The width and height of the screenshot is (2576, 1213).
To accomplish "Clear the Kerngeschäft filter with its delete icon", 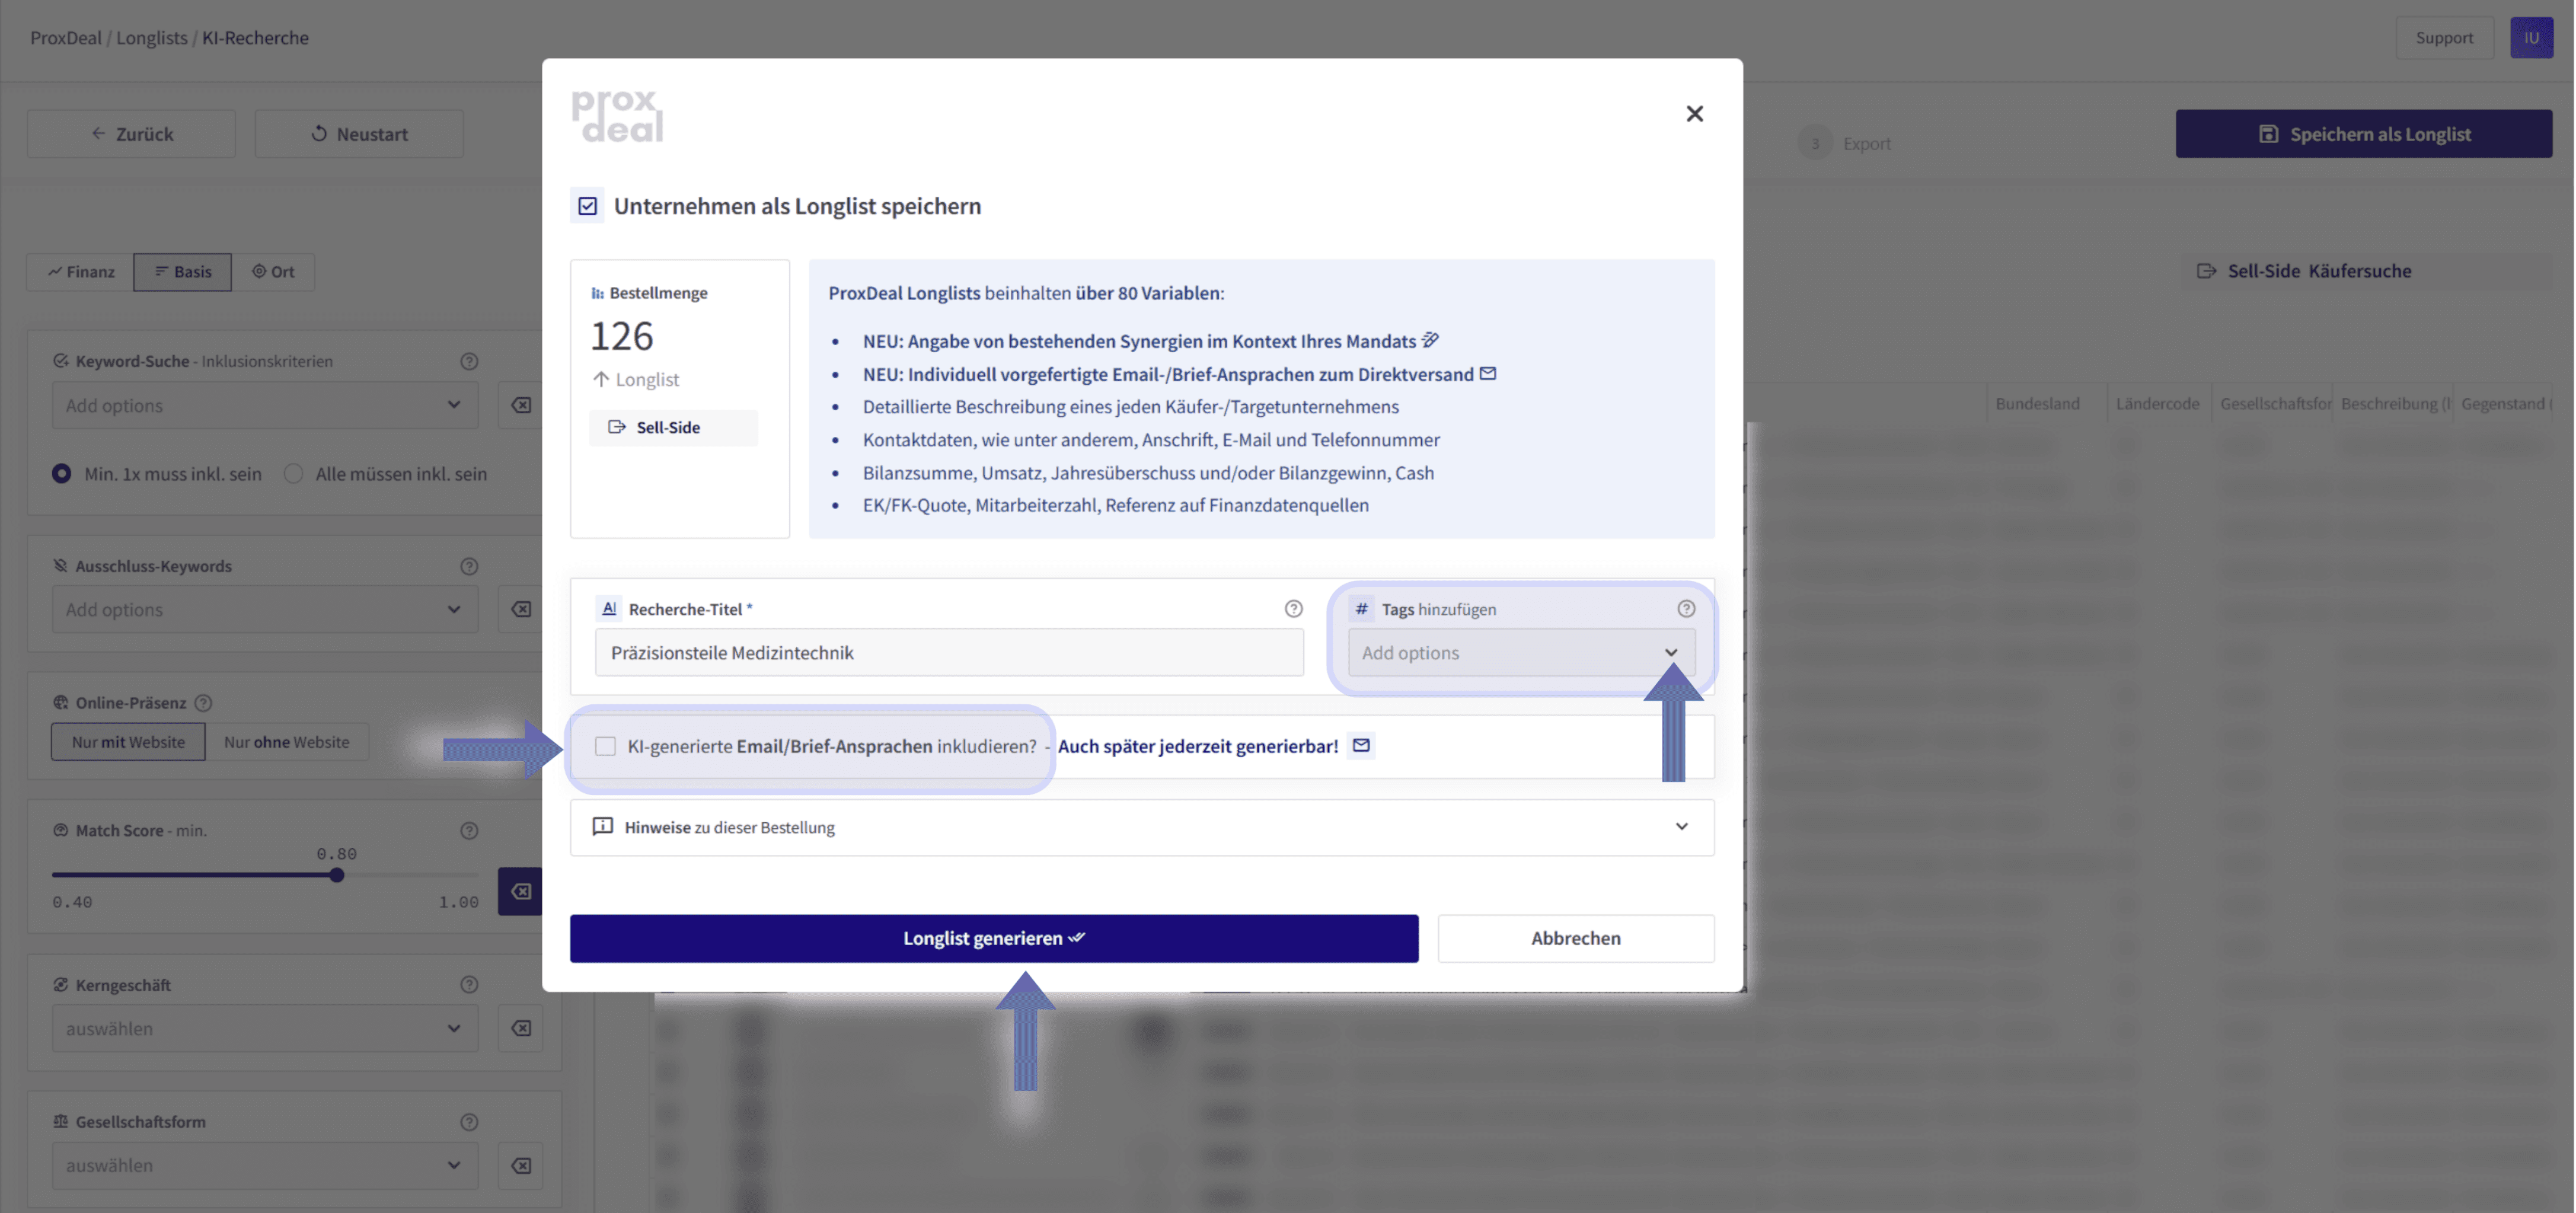I will 521,1028.
